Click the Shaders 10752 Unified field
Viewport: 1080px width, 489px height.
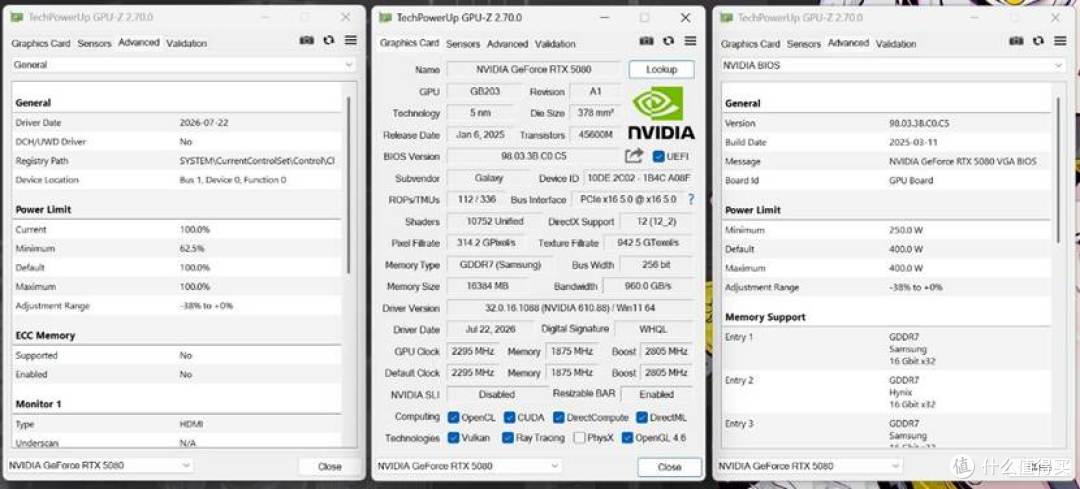tap(495, 222)
